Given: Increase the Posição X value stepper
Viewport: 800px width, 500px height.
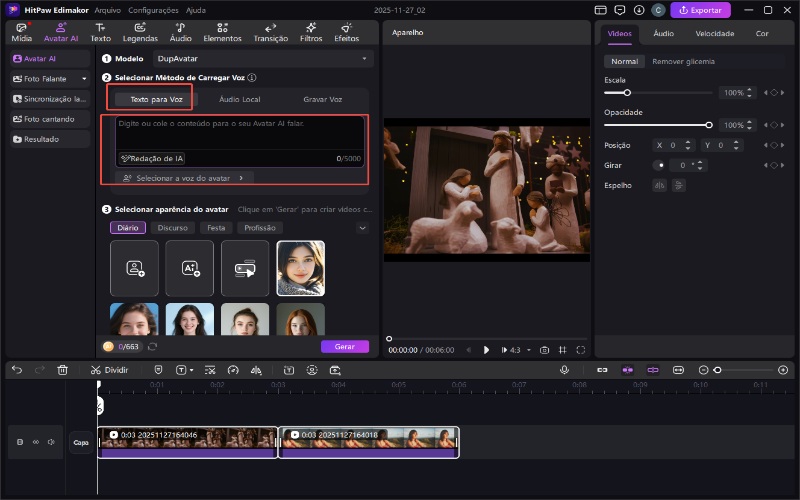Looking at the screenshot, I should click(688, 142).
